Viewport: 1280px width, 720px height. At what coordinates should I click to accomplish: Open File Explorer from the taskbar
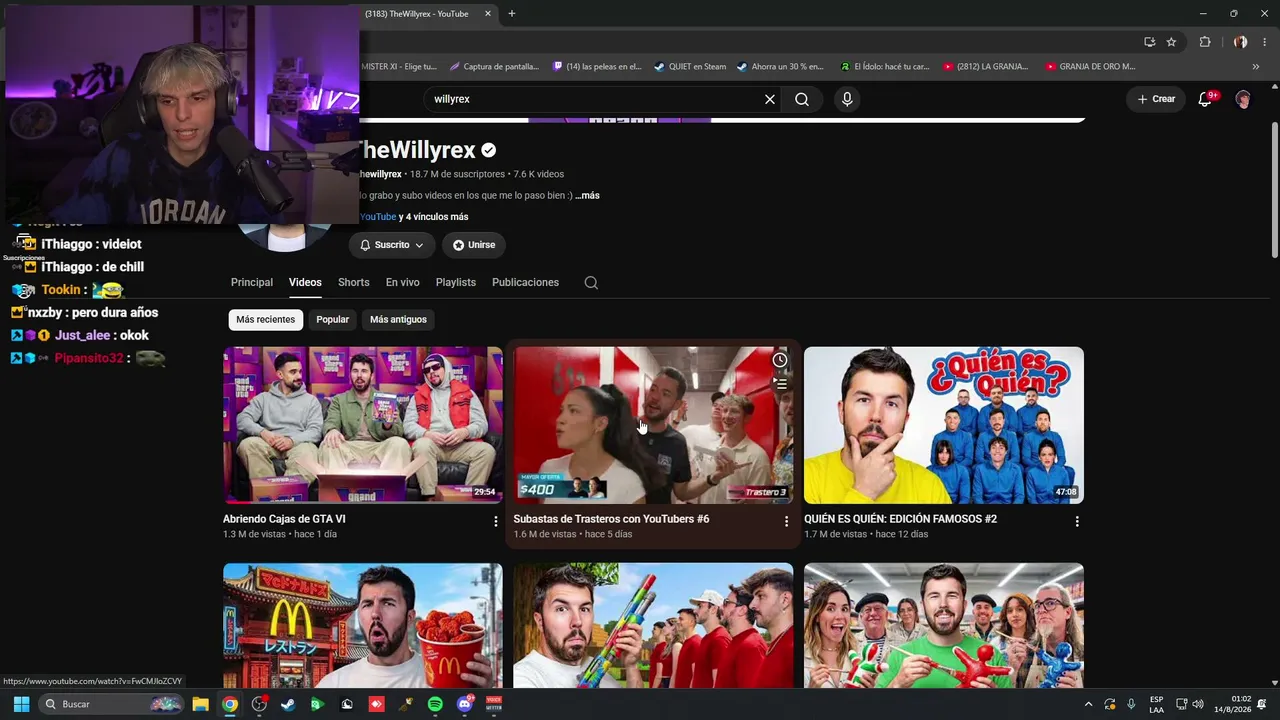click(x=200, y=704)
